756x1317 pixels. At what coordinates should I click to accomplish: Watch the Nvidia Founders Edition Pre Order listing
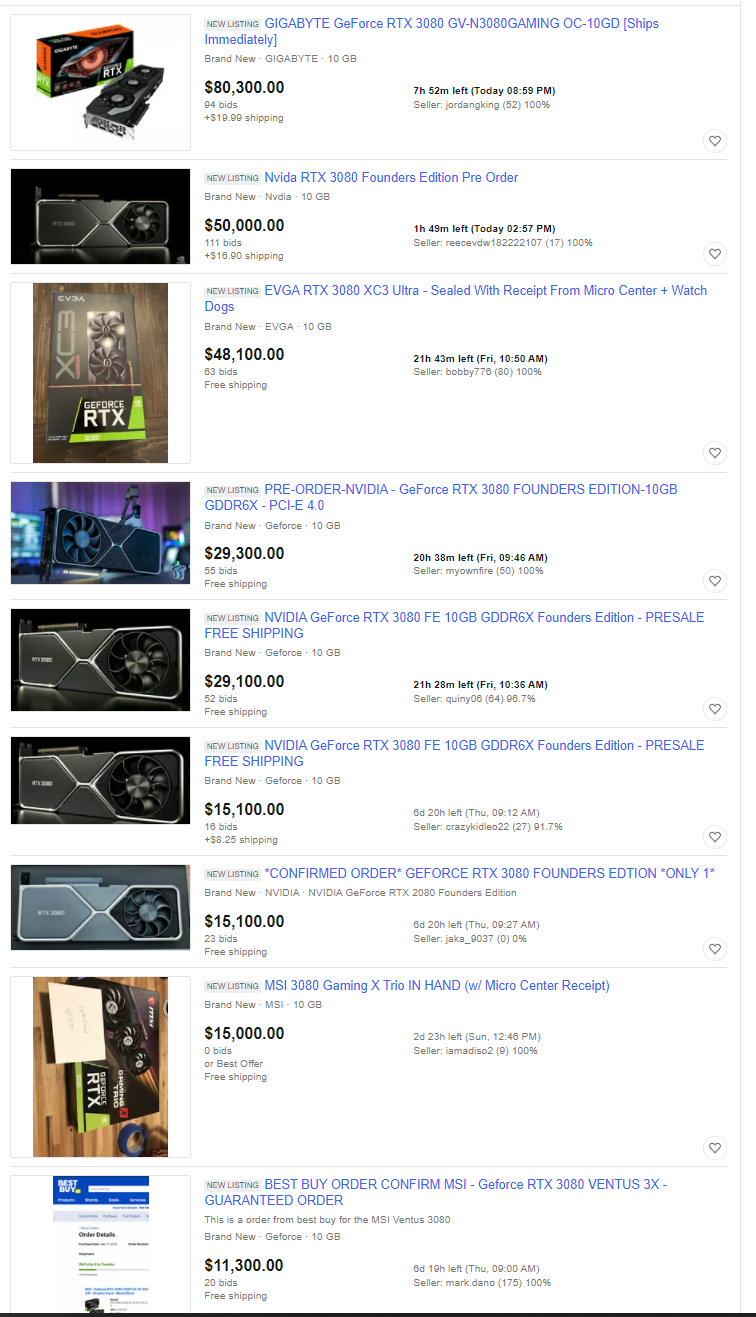714,254
